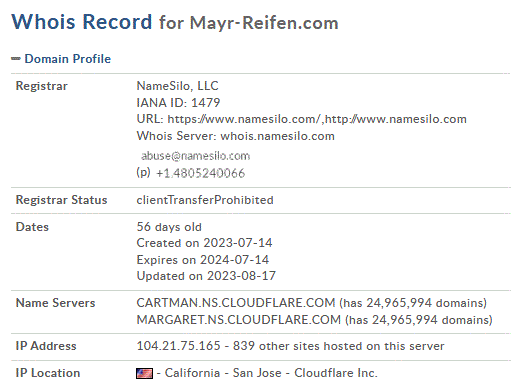Viewport: 512px width, 385px height.
Task: Click the Whois Record page title
Action: [x=82, y=22]
